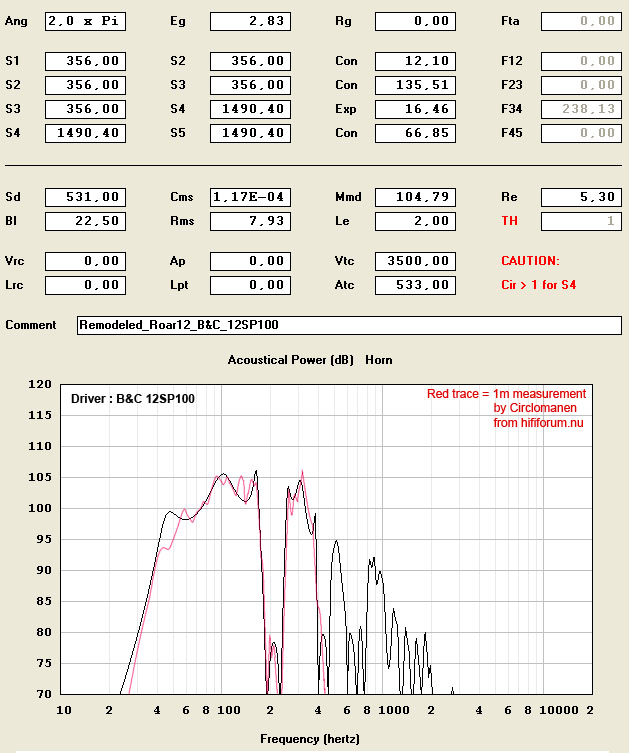The height and width of the screenshot is (753, 629).
Task: Click the Exp field showing 16,46
Action: [415, 109]
